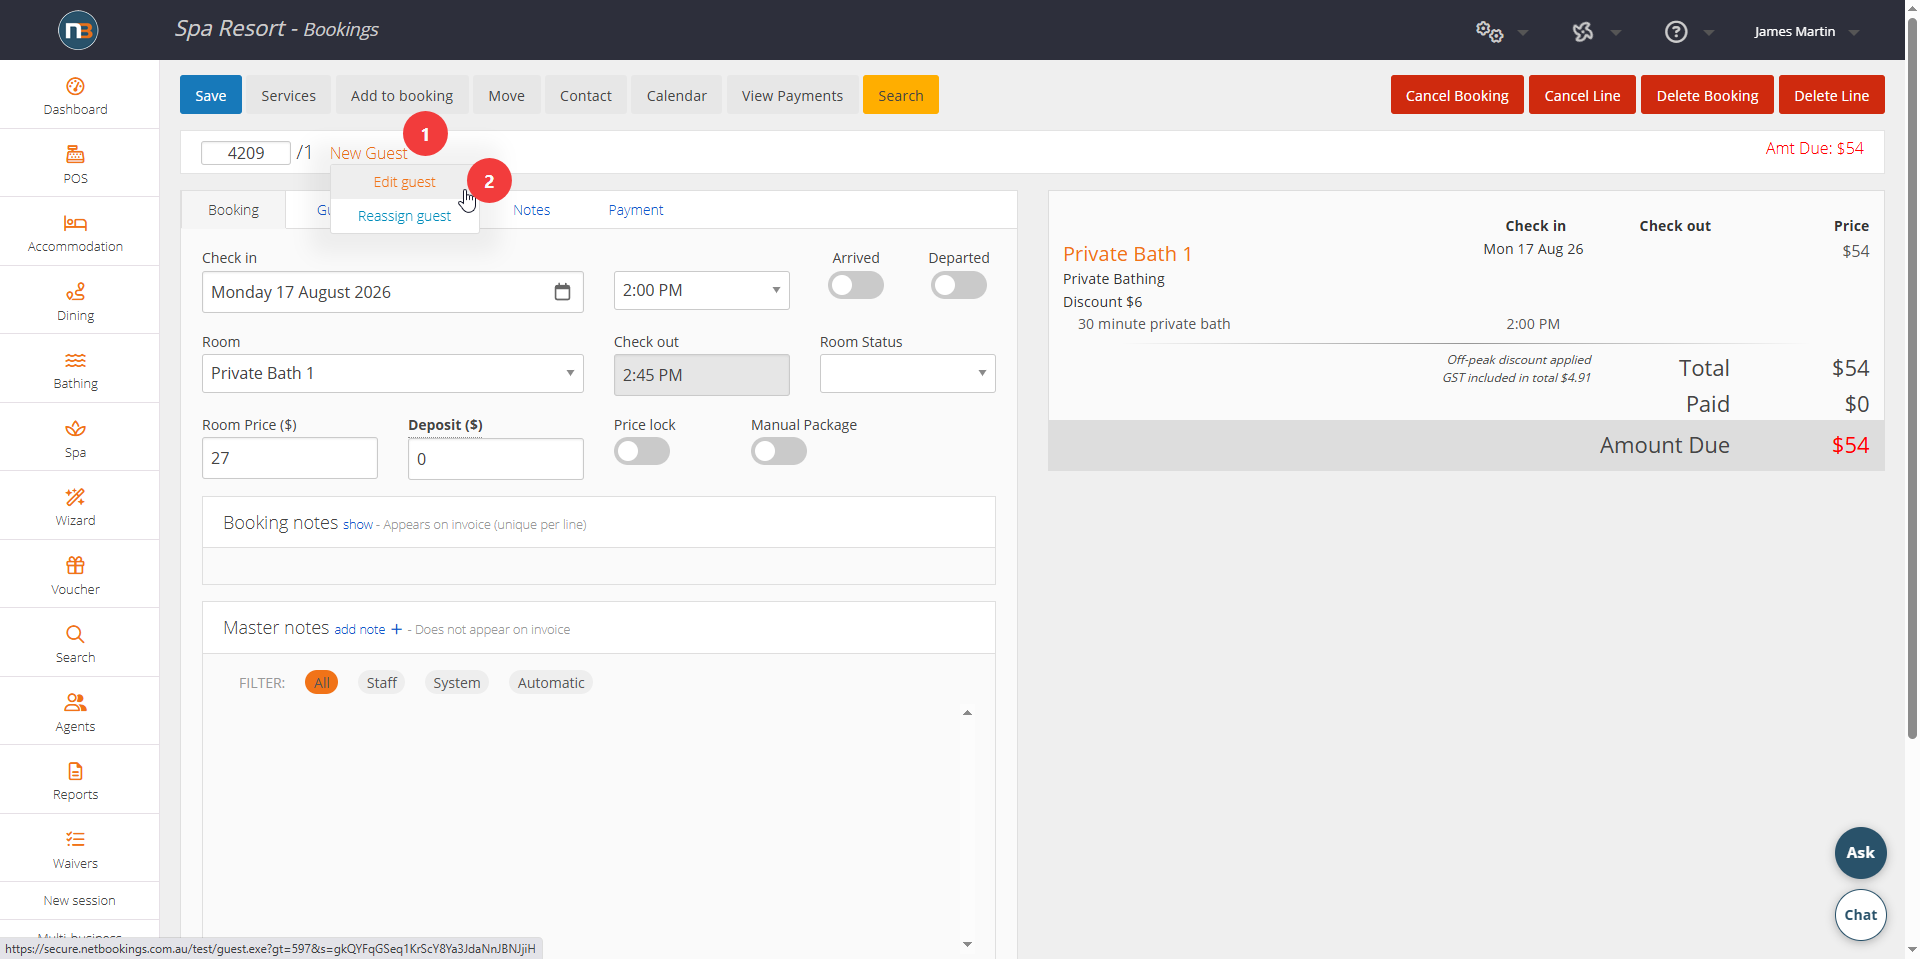
Task: Open the Services button
Action: click(x=288, y=95)
